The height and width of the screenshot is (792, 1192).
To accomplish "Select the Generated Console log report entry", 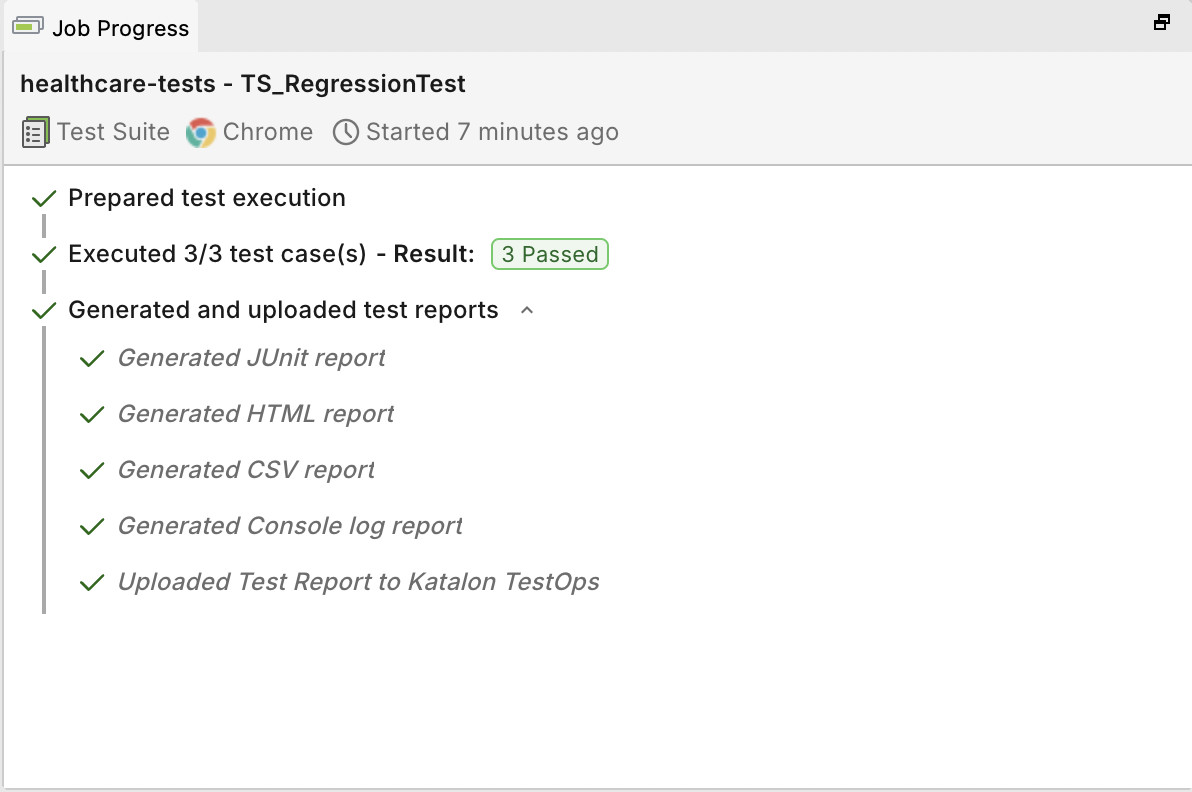I will (290, 526).
